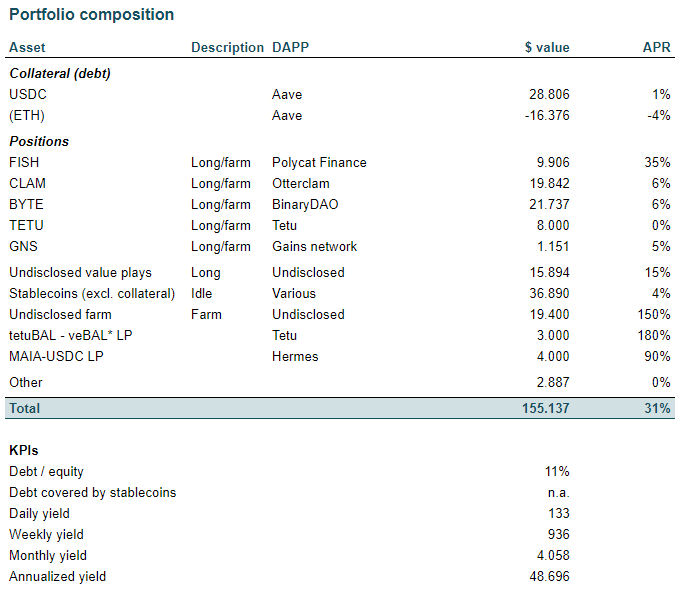
Task: Select the 90% APR cell
Action: coord(657,357)
